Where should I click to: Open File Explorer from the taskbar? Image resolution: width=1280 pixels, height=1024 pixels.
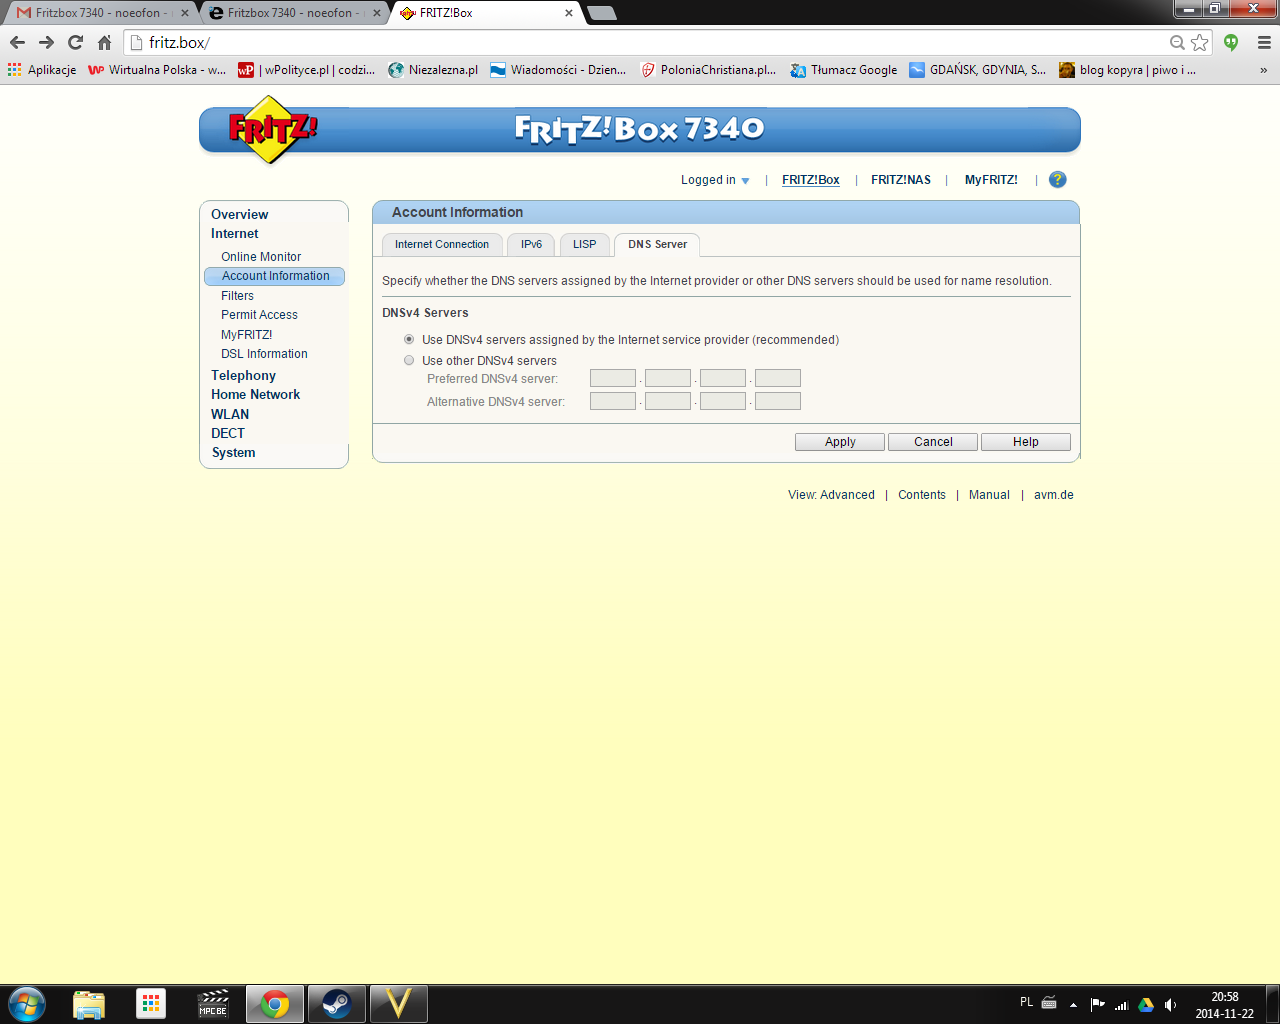coord(89,1004)
